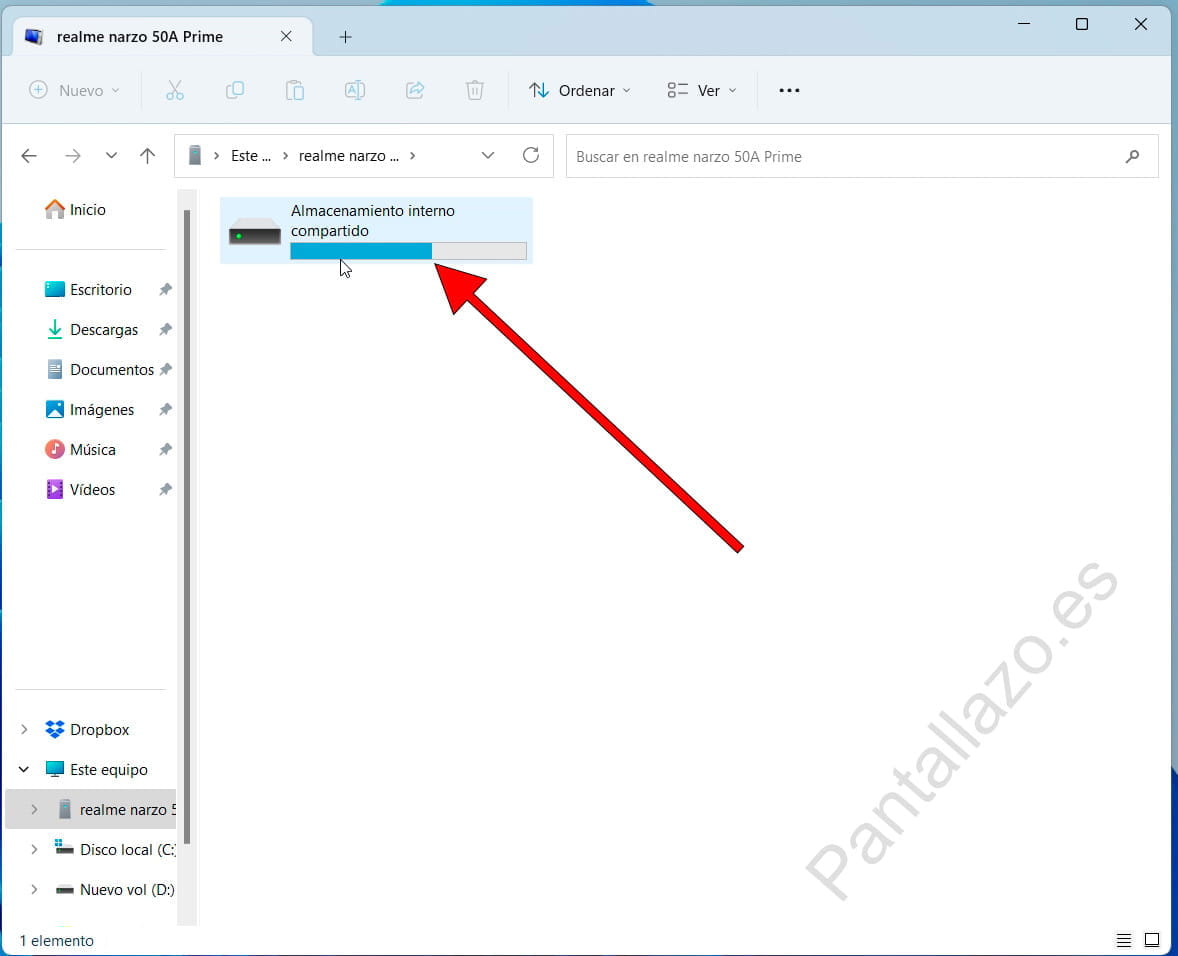
Task: Collapse the Este equipo tree node
Action: [24, 769]
